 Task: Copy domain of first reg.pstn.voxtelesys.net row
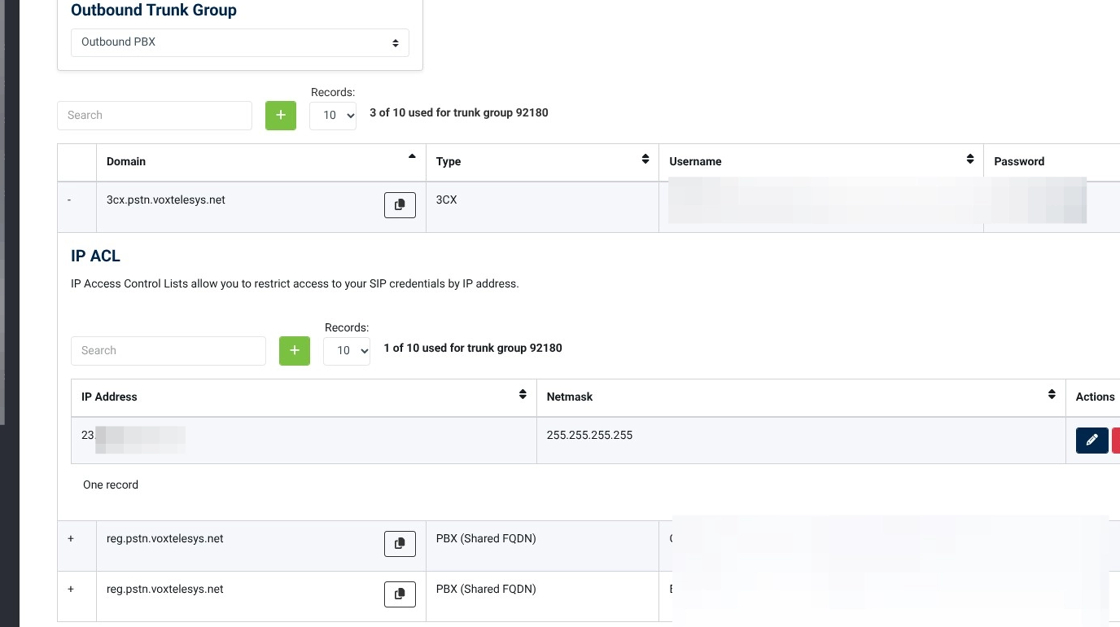tap(399, 543)
